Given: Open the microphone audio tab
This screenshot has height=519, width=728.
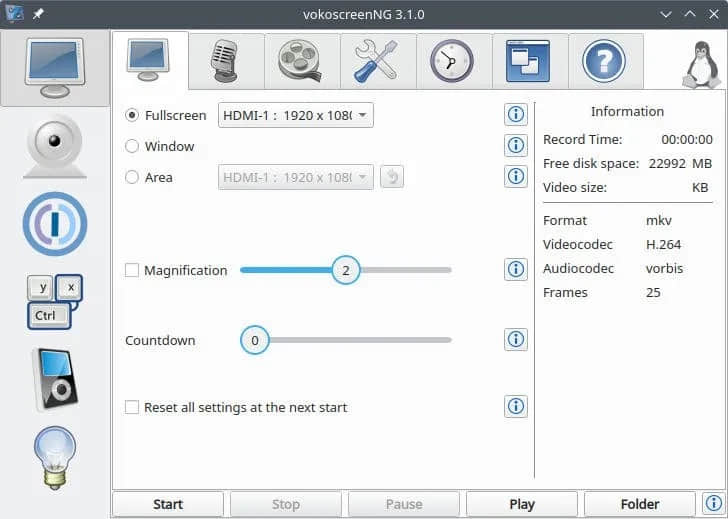Looking at the screenshot, I should click(226, 61).
